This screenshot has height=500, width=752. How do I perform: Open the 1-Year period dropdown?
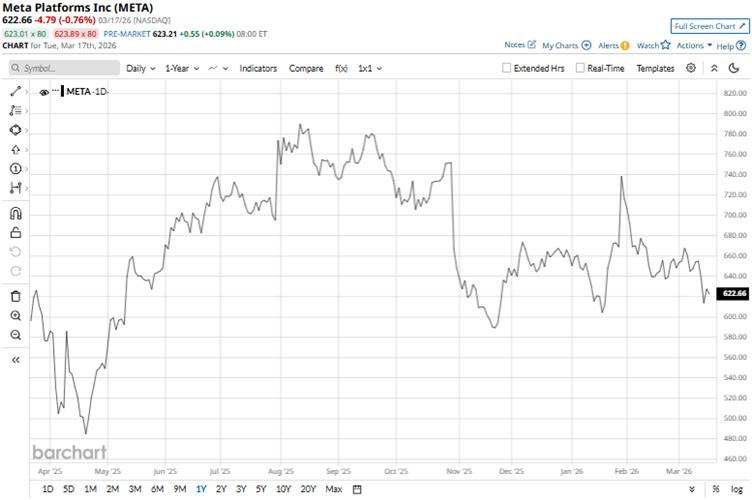pos(182,69)
